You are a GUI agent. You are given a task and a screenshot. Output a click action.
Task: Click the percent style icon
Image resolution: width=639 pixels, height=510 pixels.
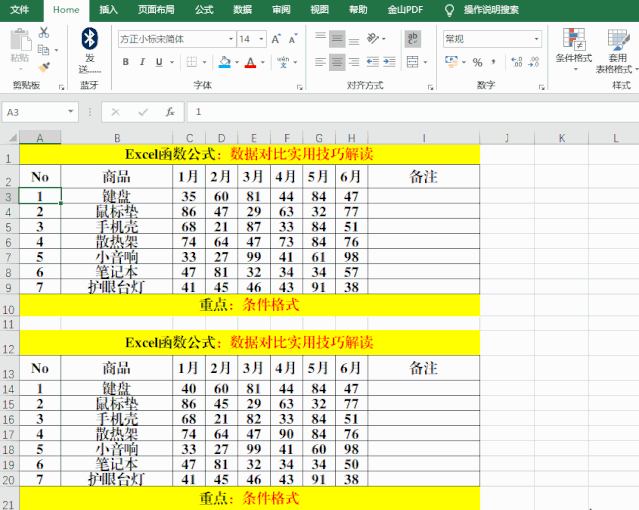point(477,62)
